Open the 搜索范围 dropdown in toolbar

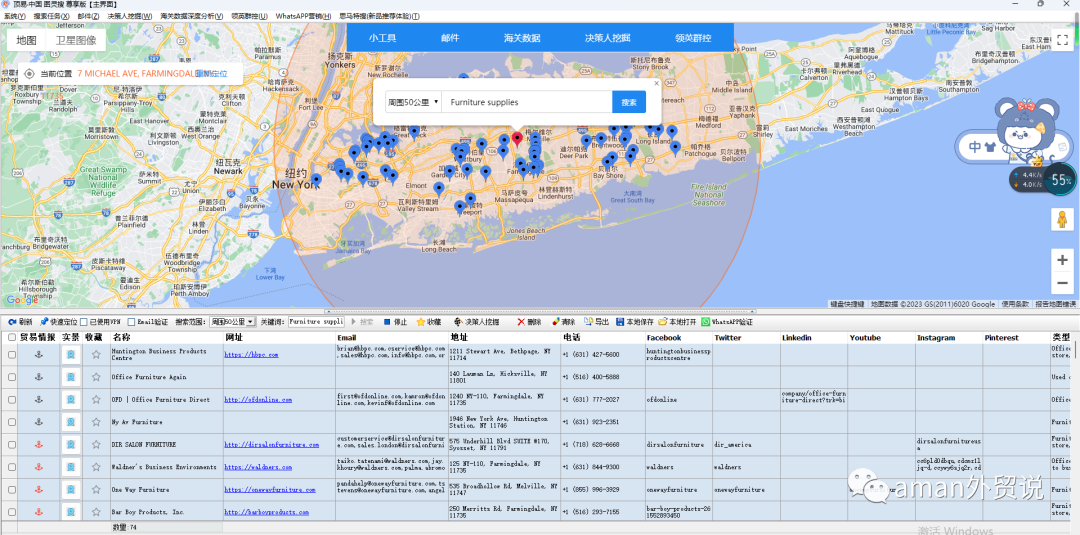pos(232,322)
